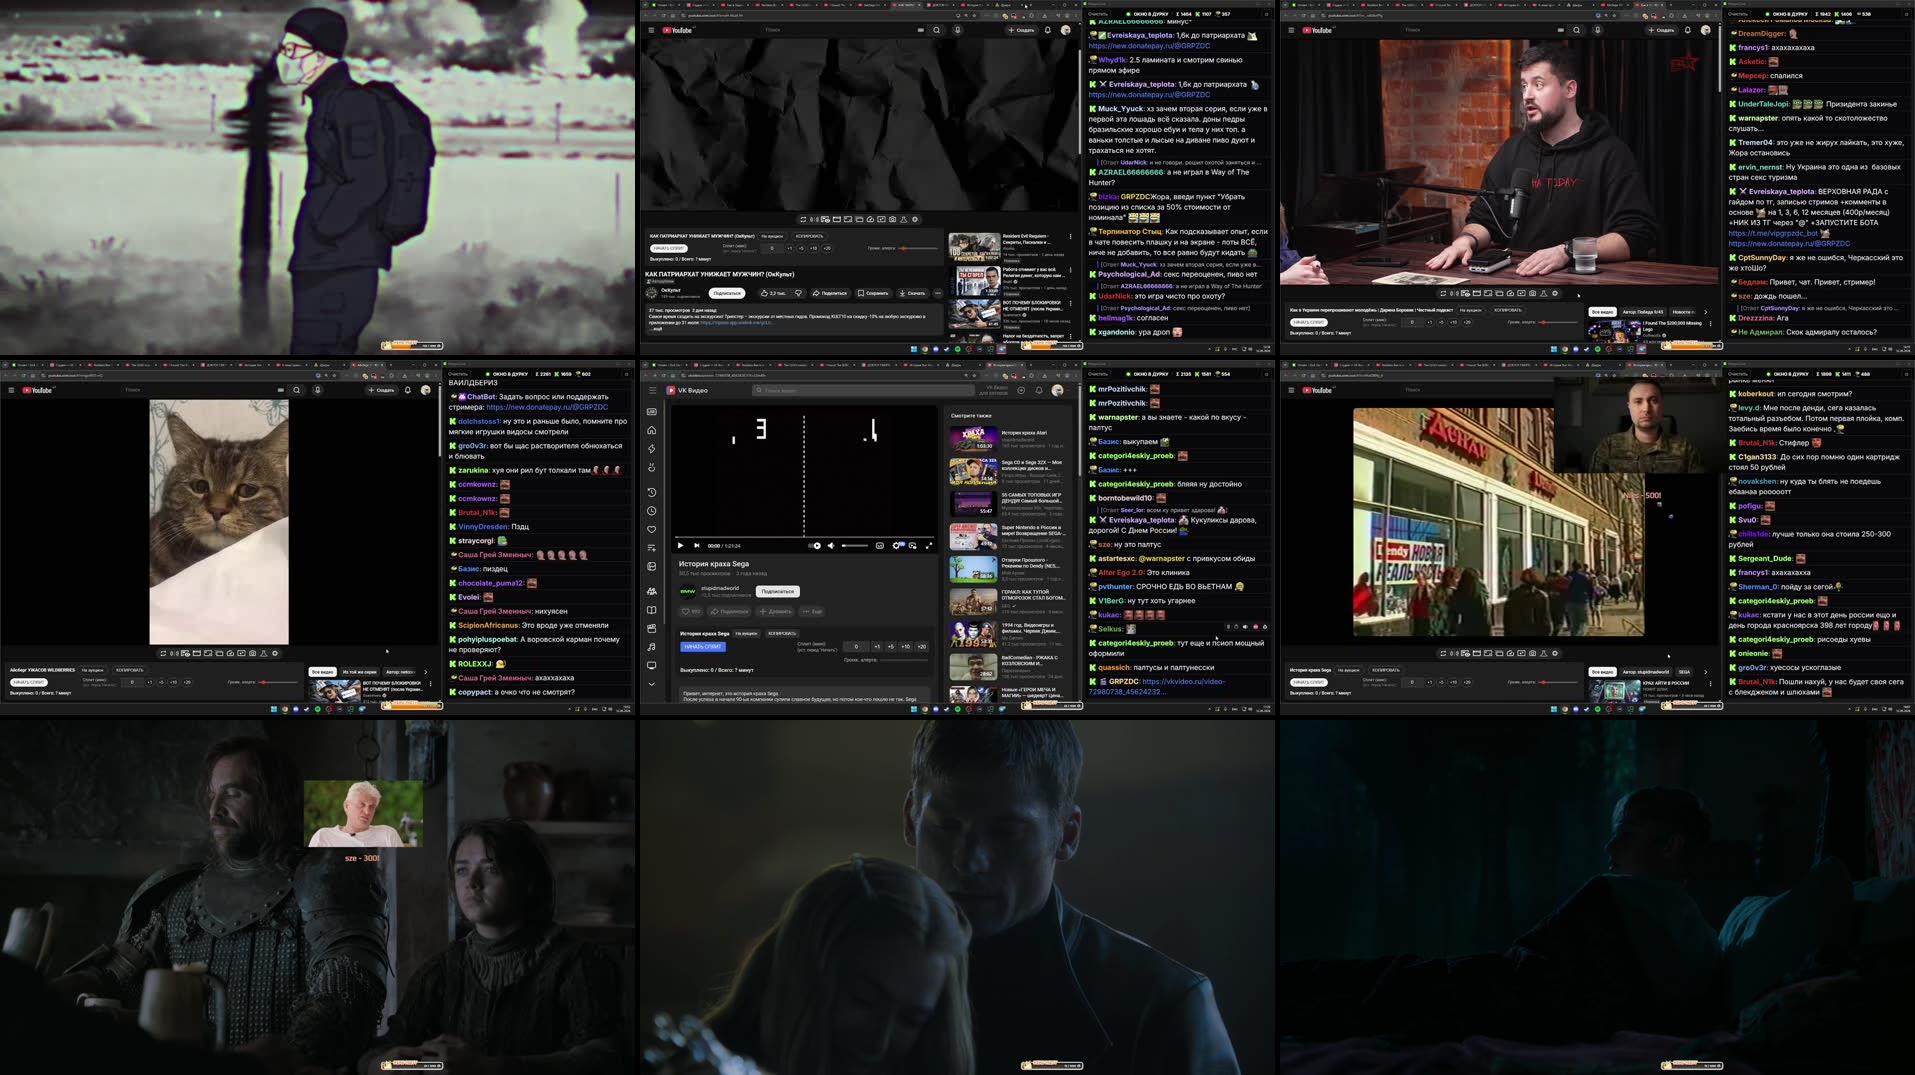Adjust alert volume slider in patriarchy panel
This screenshot has width=1915, height=1075.
click(x=918, y=248)
